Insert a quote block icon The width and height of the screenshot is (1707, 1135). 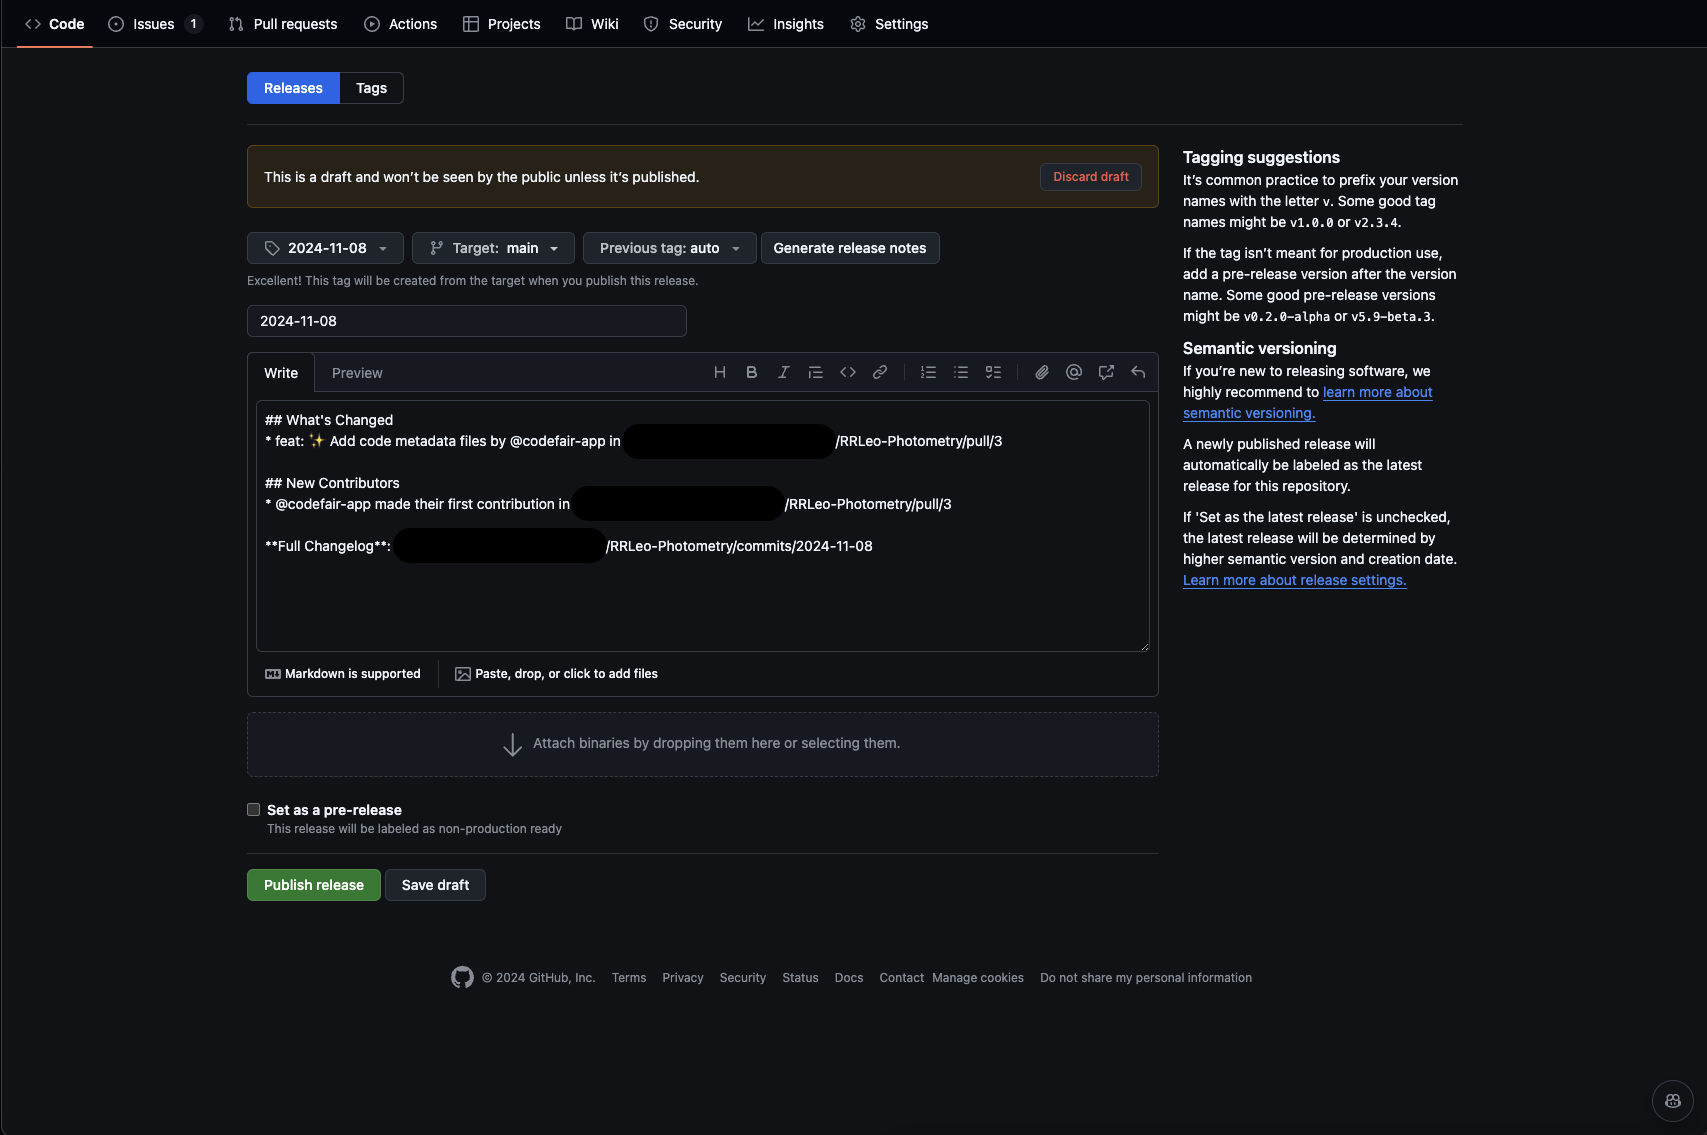(816, 372)
